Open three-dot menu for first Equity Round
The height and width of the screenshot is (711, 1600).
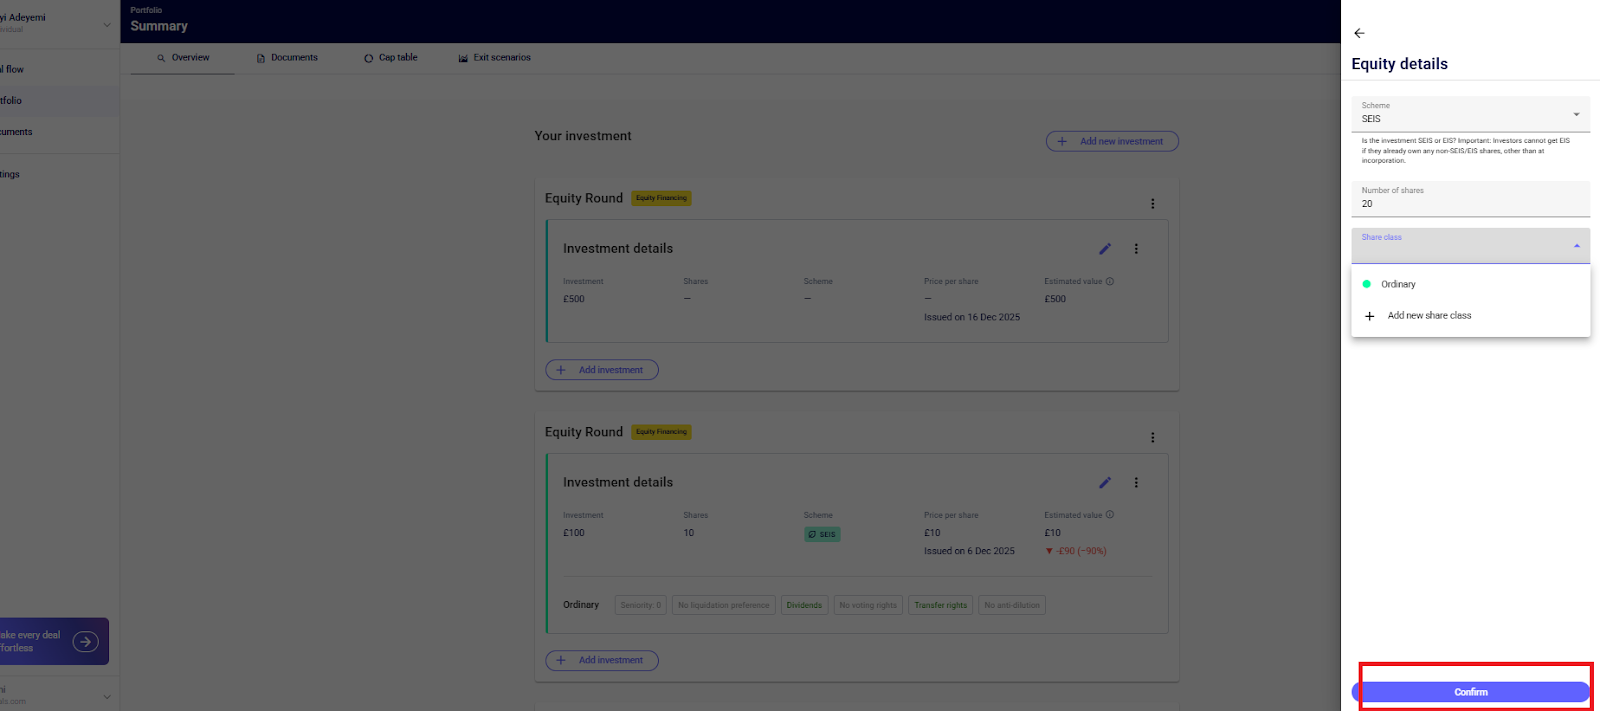tap(1152, 204)
